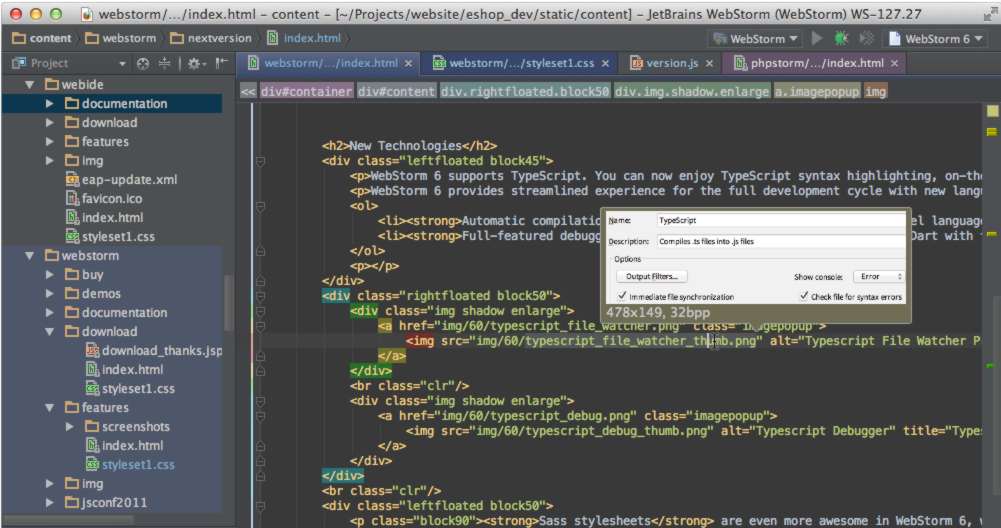This screenshot has width=1001, height=528.
Task: Select the documentation folder under webide
Action: (x=112, y=103)
